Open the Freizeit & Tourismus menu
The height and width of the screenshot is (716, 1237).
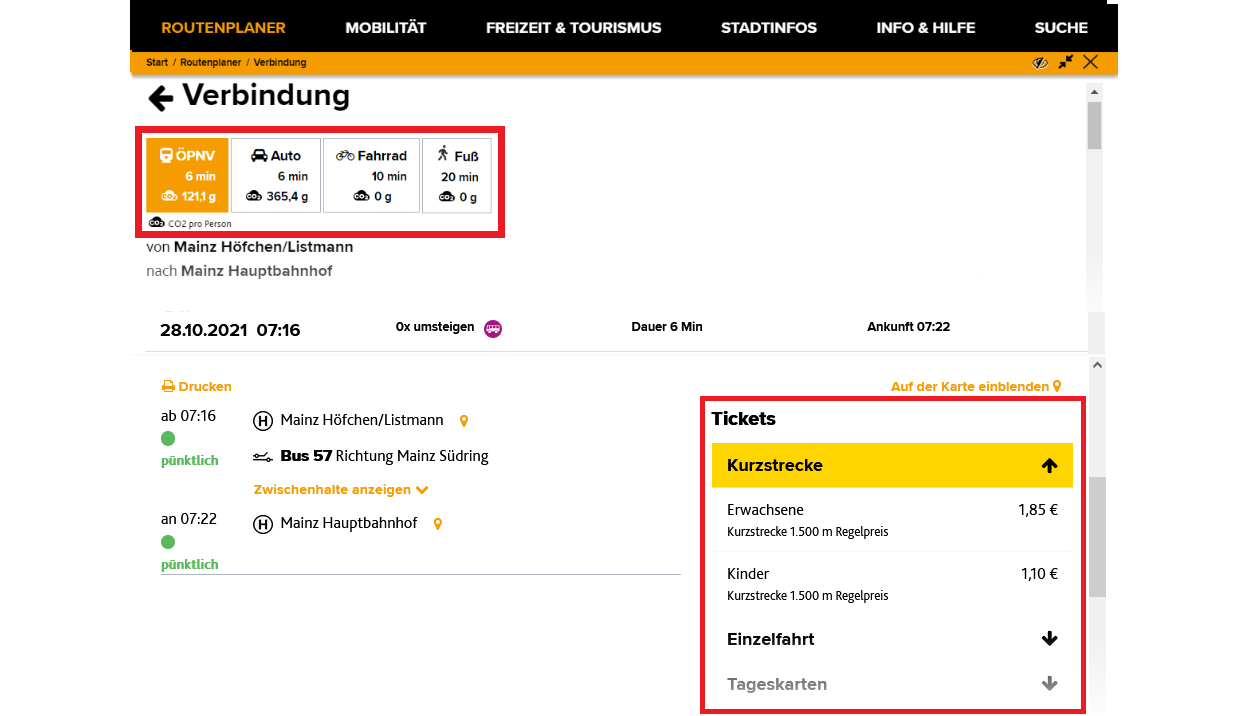tap(573, 28)
